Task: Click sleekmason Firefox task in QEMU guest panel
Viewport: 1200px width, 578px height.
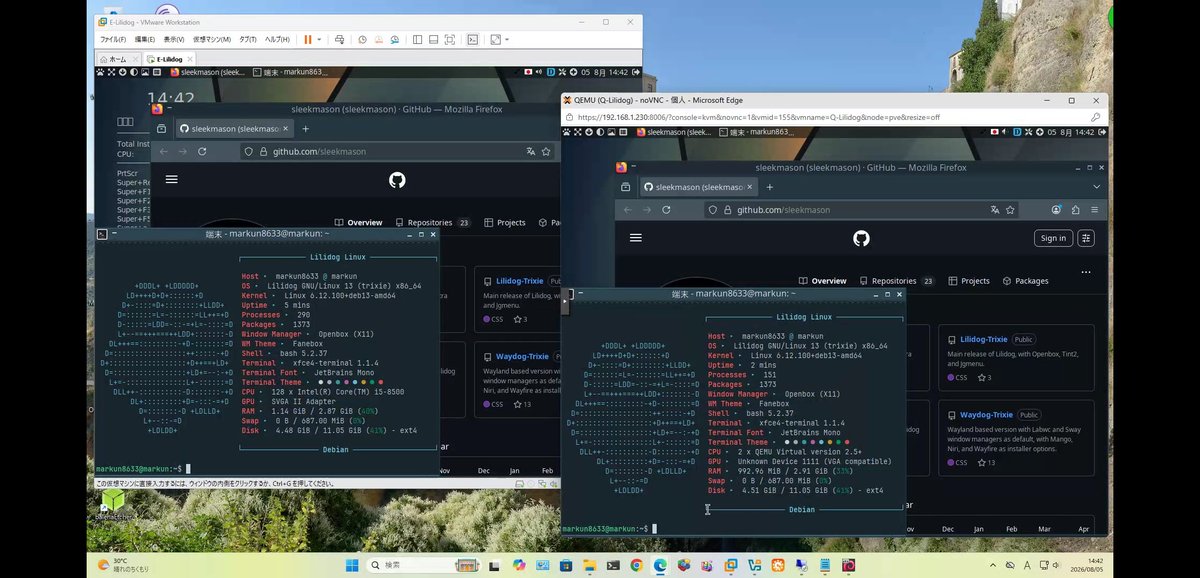Action: pos(673,132)
